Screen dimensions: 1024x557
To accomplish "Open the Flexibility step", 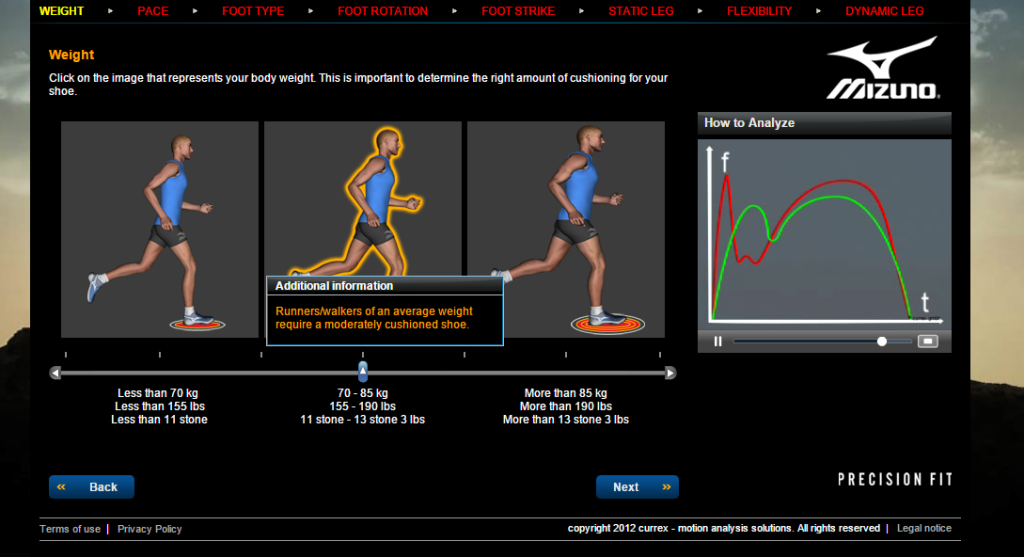I will pos(759,11).
